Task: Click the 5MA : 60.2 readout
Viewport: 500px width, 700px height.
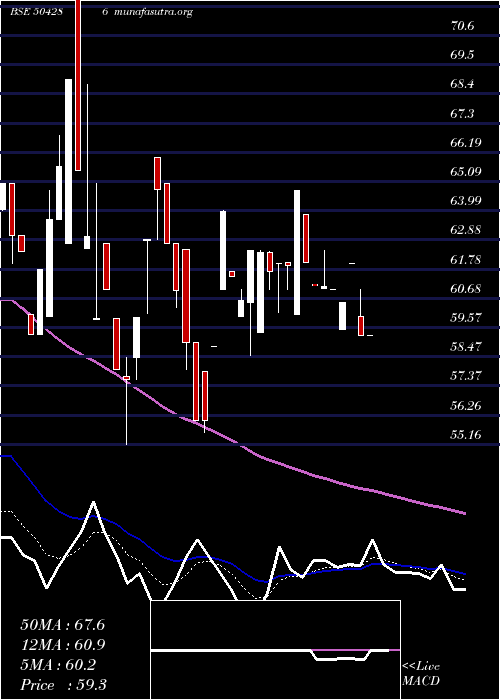Action: (x=58, y=665)
